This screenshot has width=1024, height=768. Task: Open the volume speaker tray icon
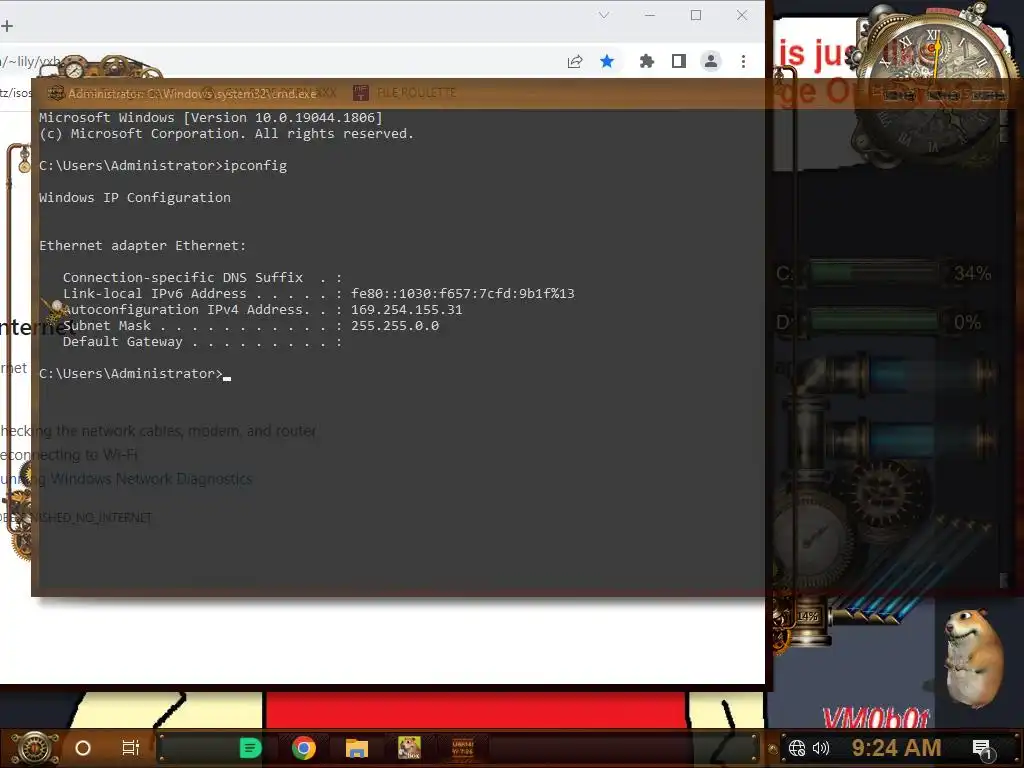pos(821,748)
